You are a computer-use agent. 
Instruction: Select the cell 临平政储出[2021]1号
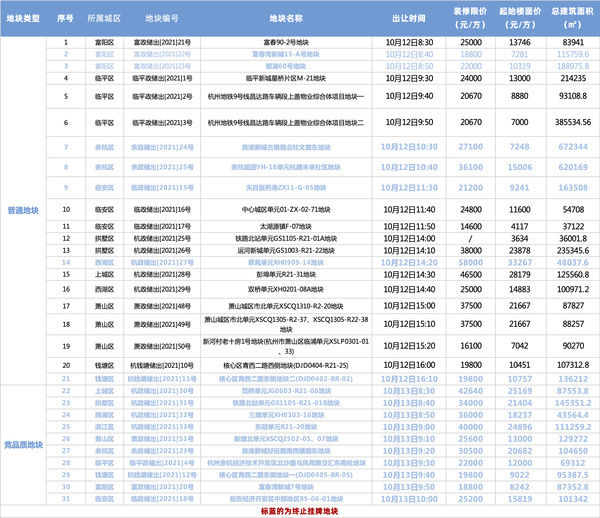tap(162, 78)
